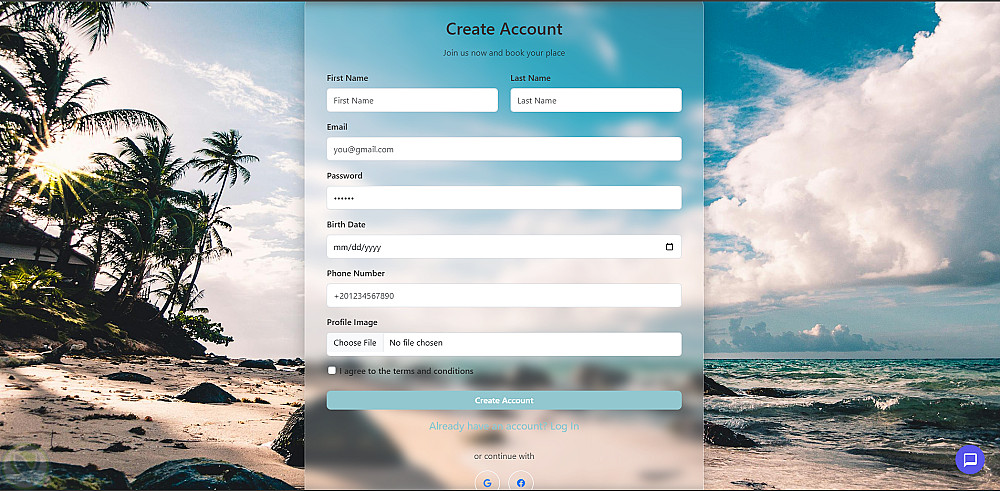Click into the Password input field
1000x491 pixels.
coord(504,198)
